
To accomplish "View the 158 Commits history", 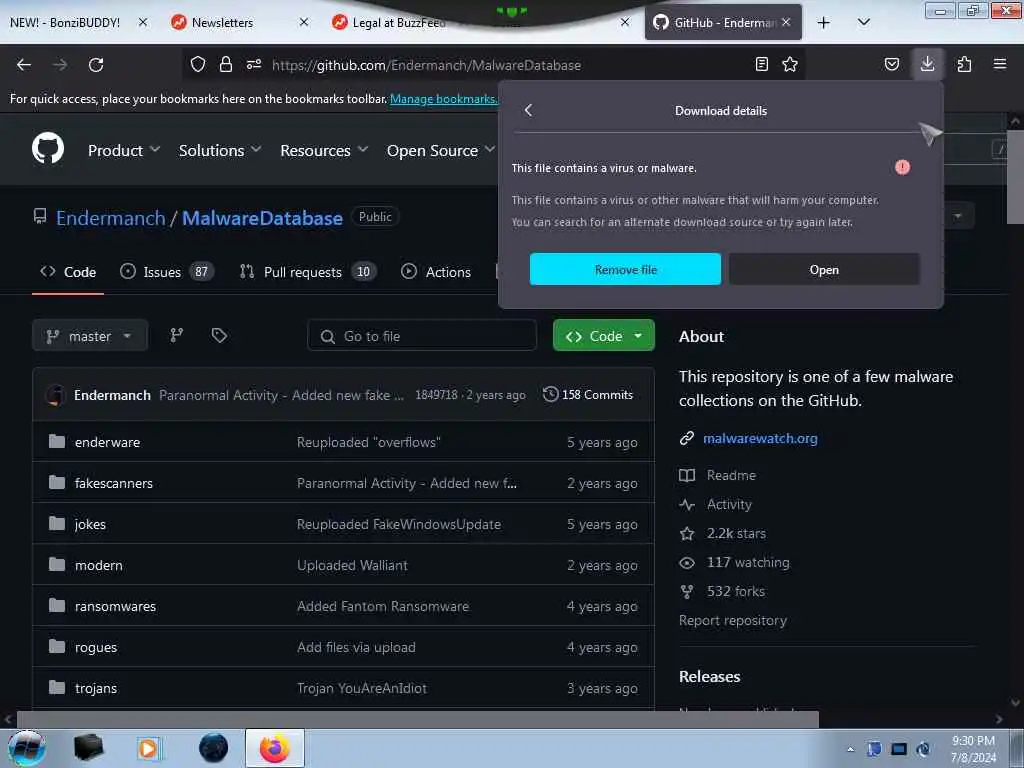I will pos(588,394).
